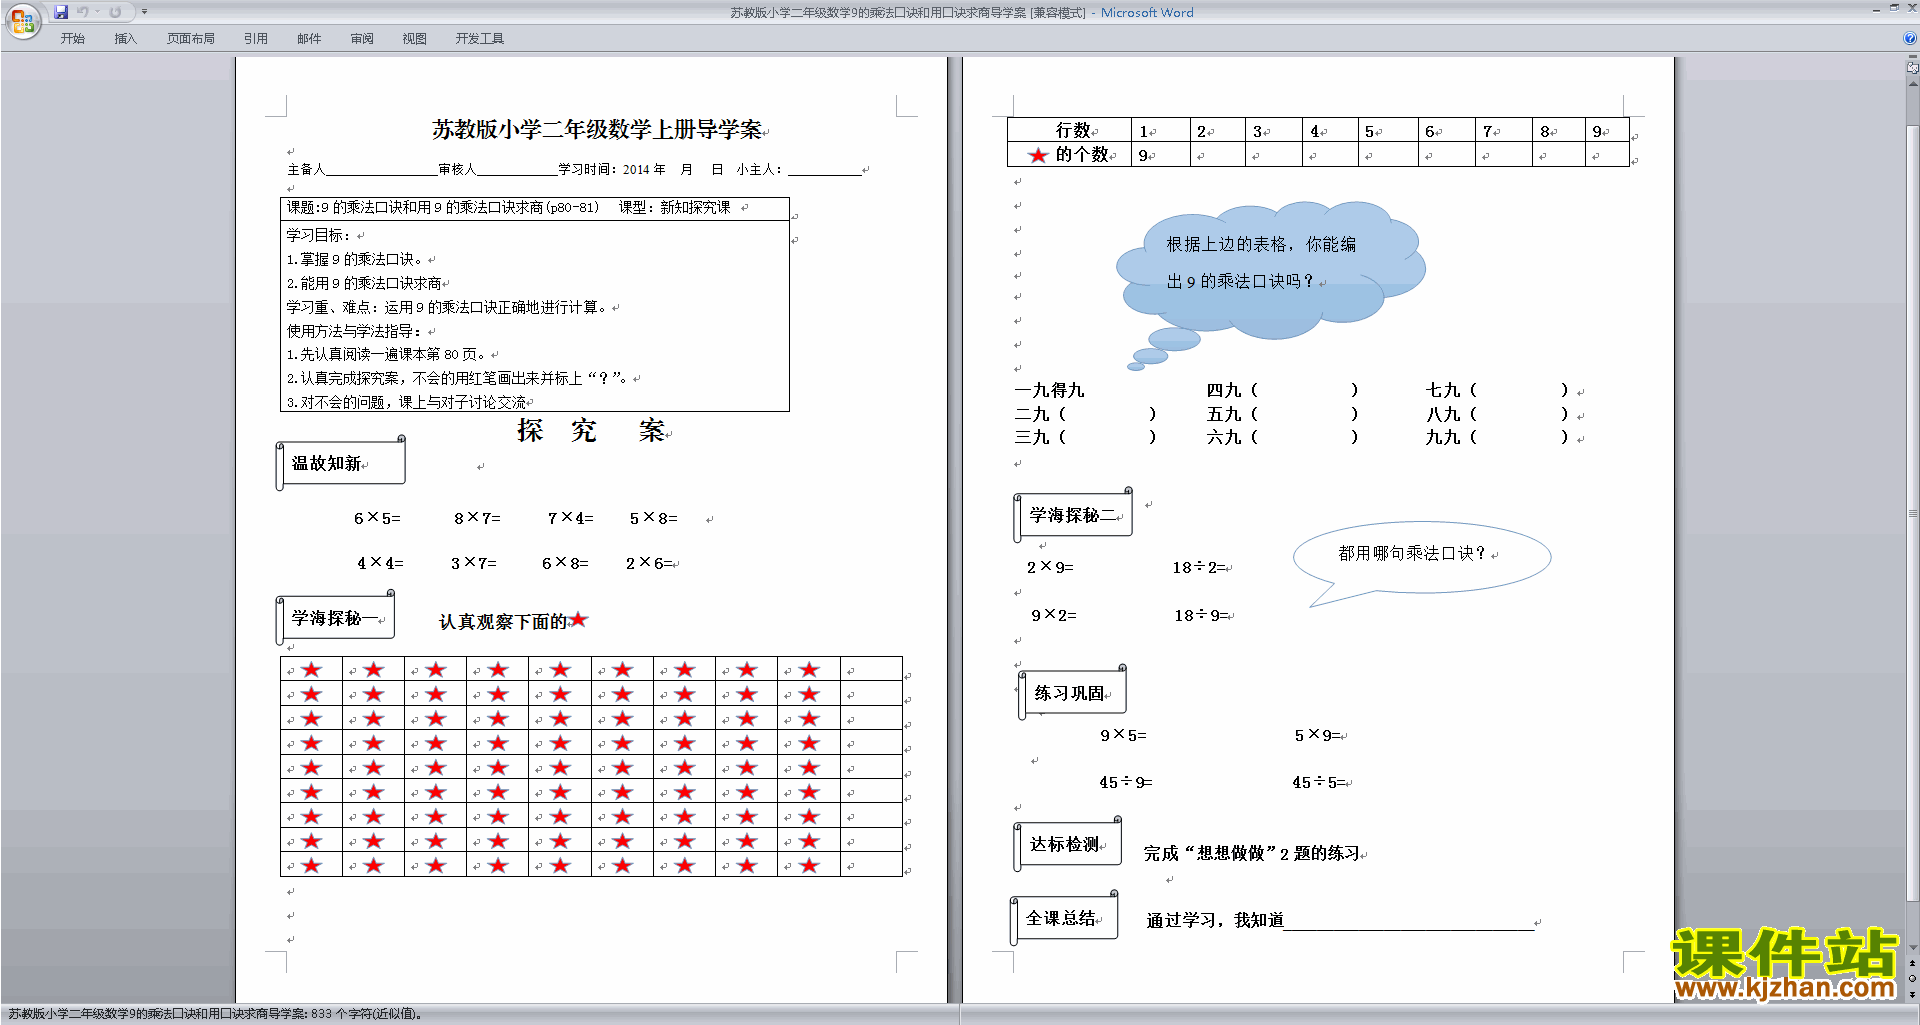Open the 审阅 ribbon tab
Screen dimensions: 1920x1025
(x=362, y=39)
